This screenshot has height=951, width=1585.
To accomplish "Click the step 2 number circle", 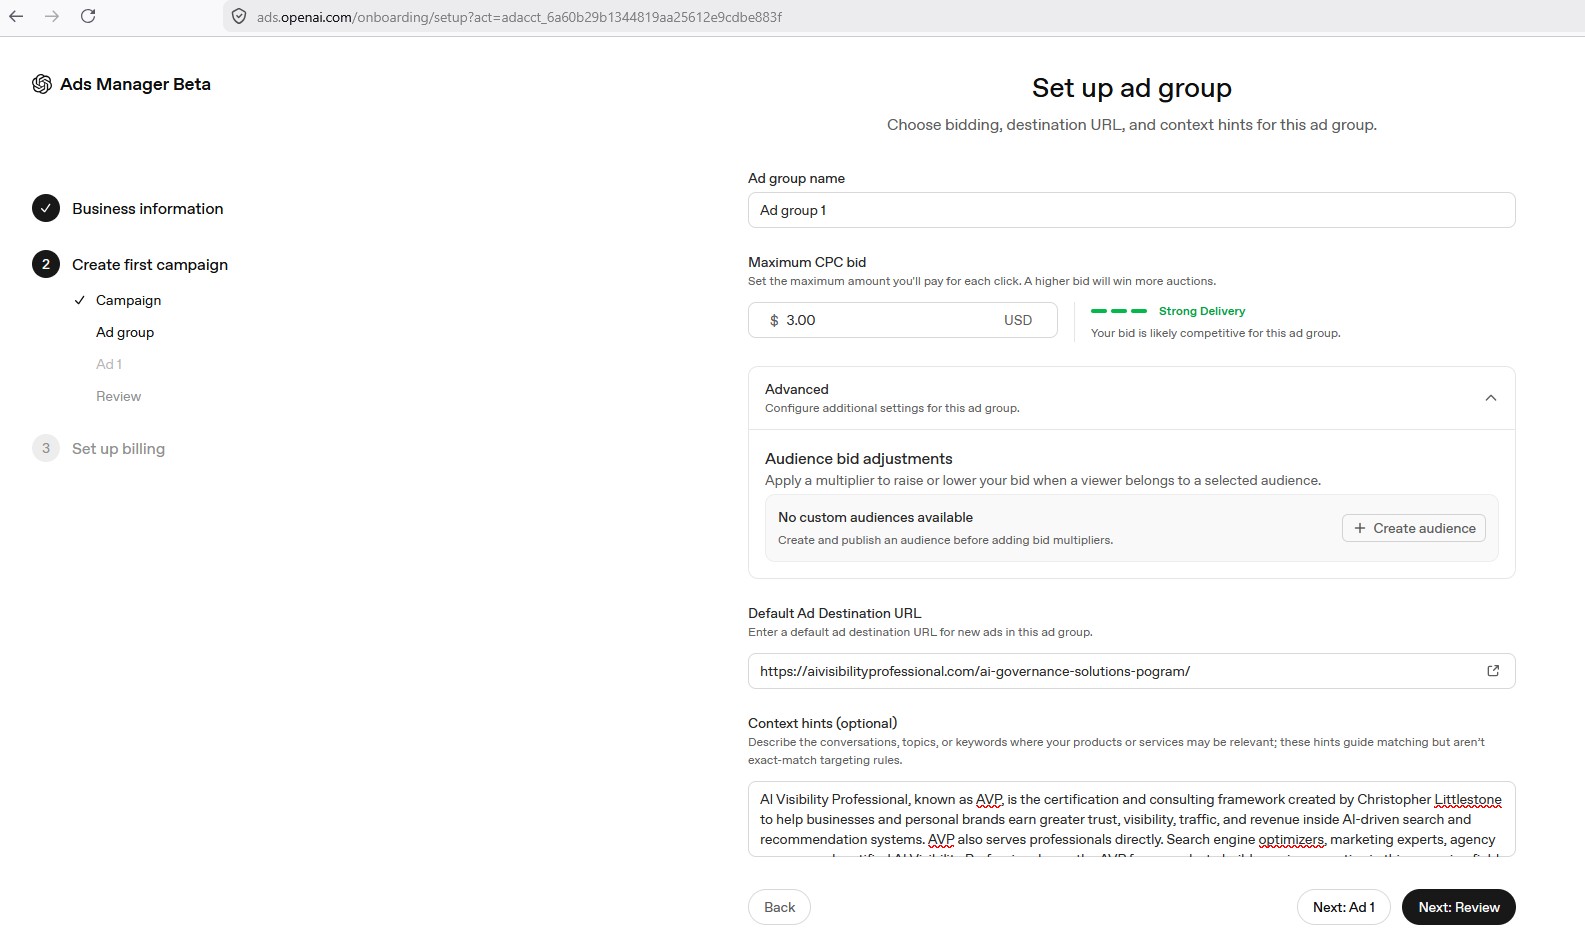I will pos(46,264).
